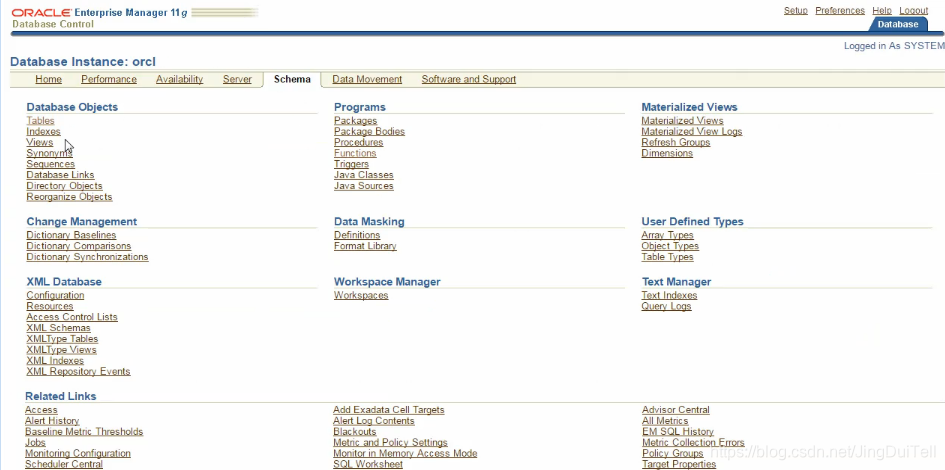Open the Packages link

356,121
